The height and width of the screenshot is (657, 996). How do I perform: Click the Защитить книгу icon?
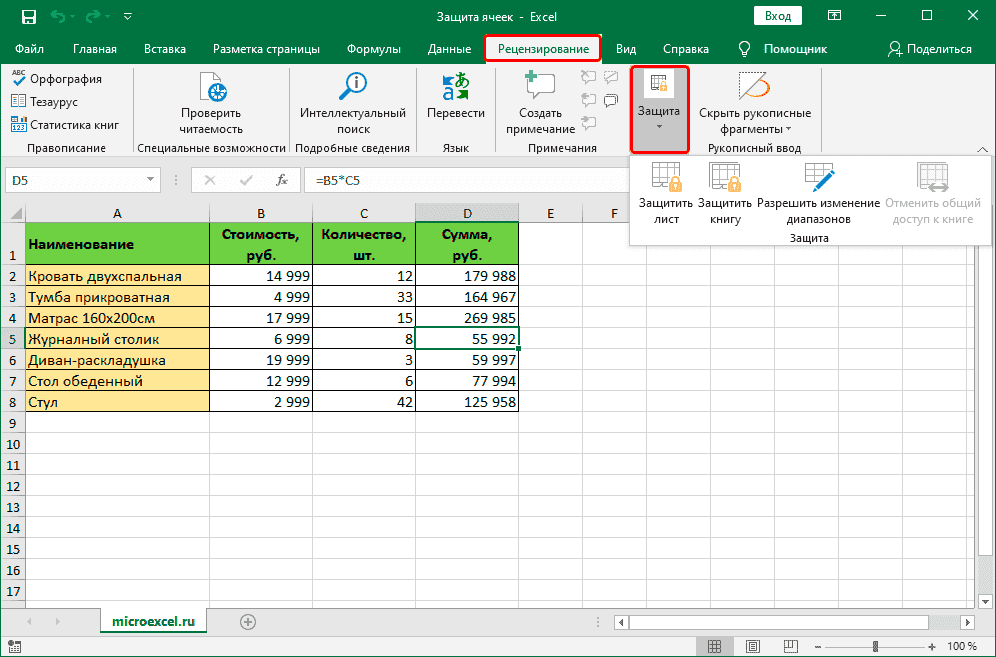(x=725, y=178)
